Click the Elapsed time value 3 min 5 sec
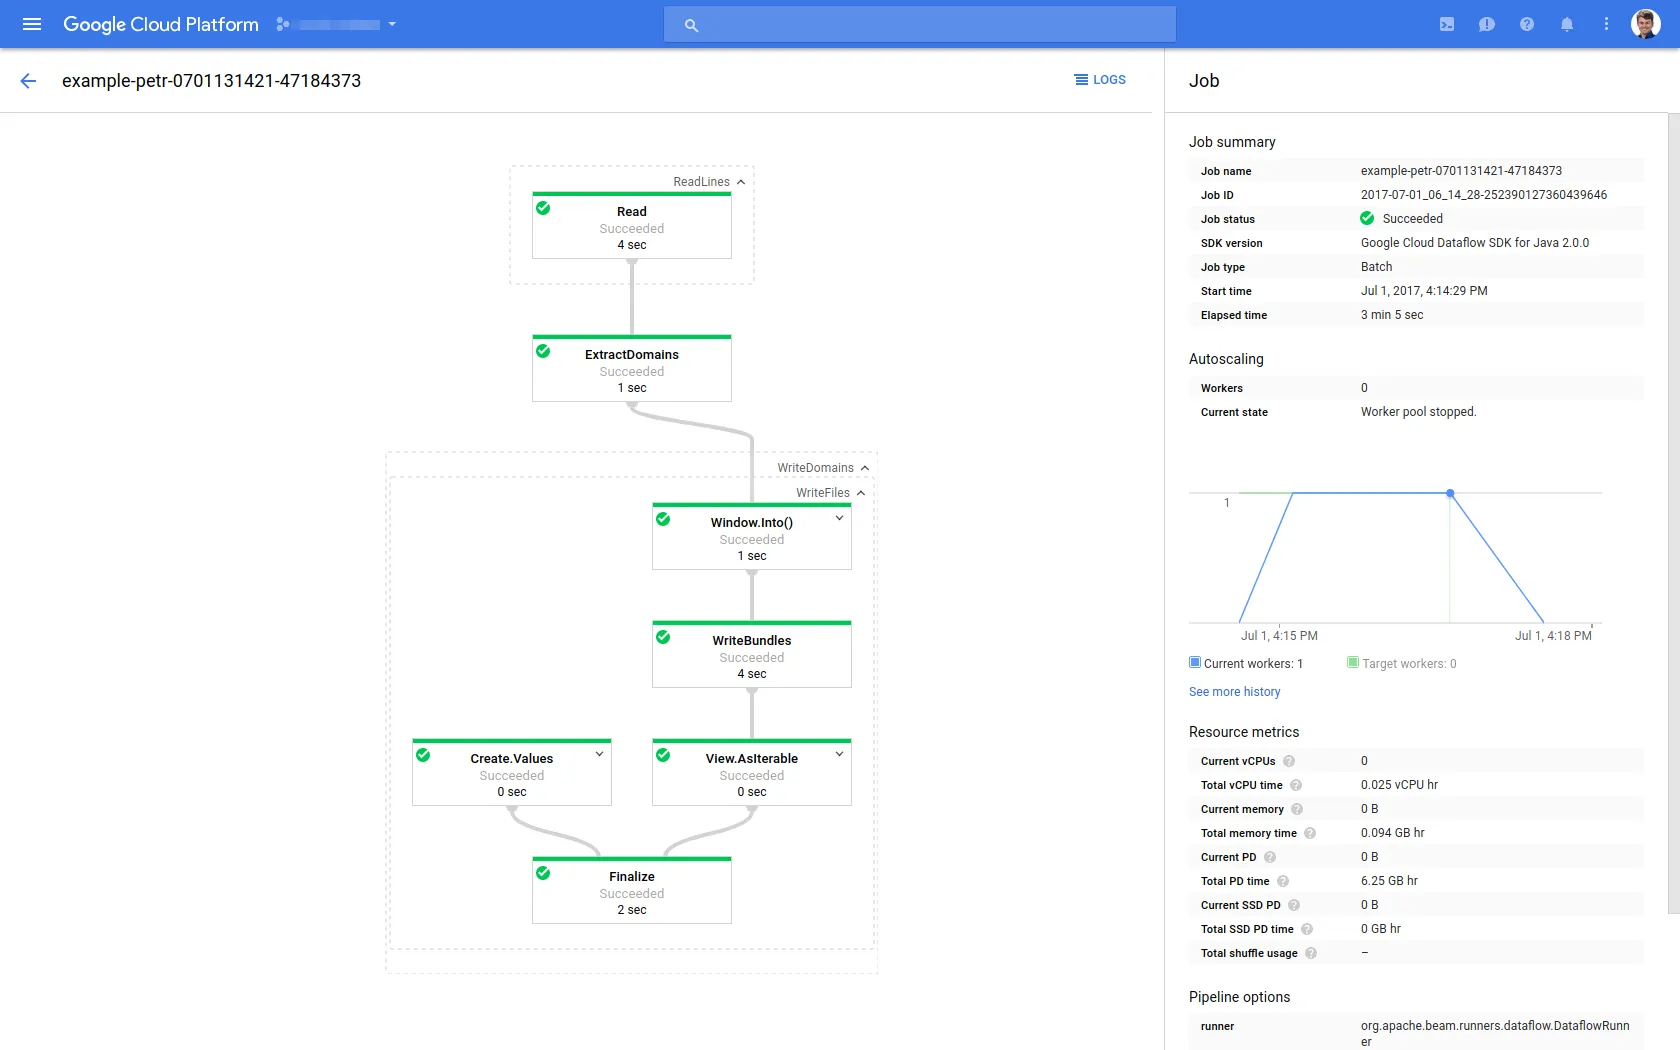 pos(1392,315)
